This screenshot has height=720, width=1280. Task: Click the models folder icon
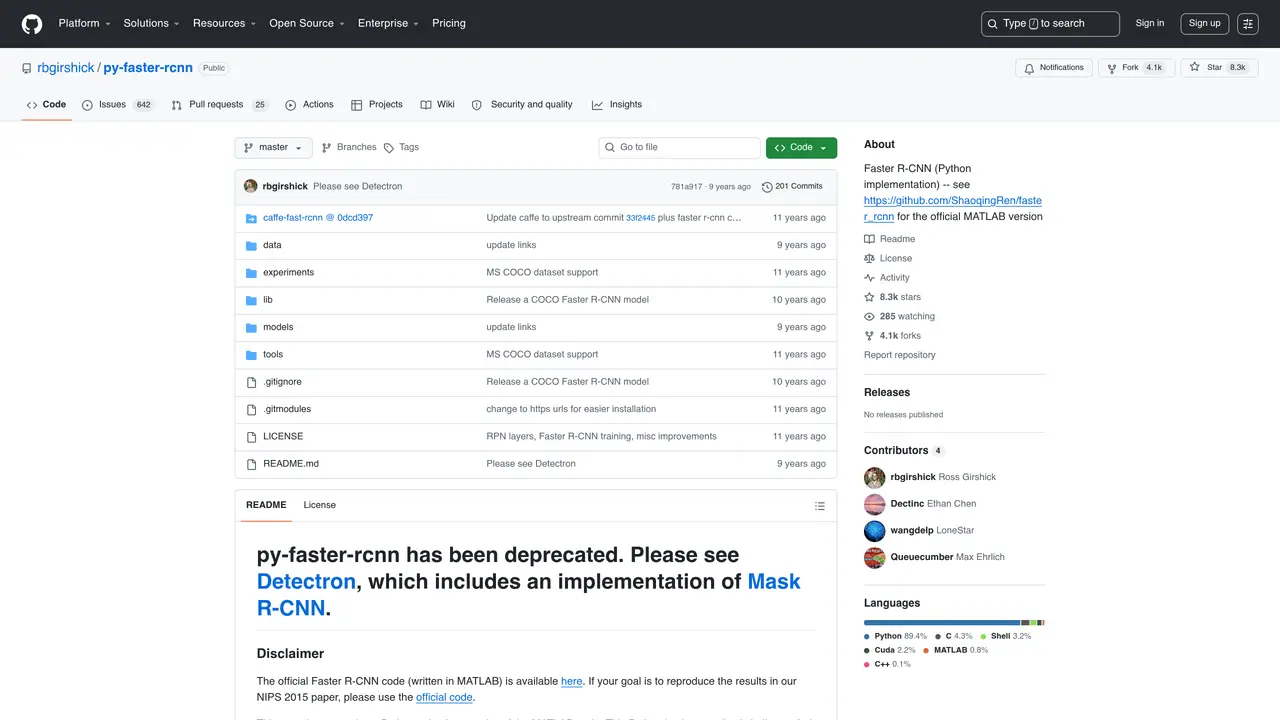[252, 327]
